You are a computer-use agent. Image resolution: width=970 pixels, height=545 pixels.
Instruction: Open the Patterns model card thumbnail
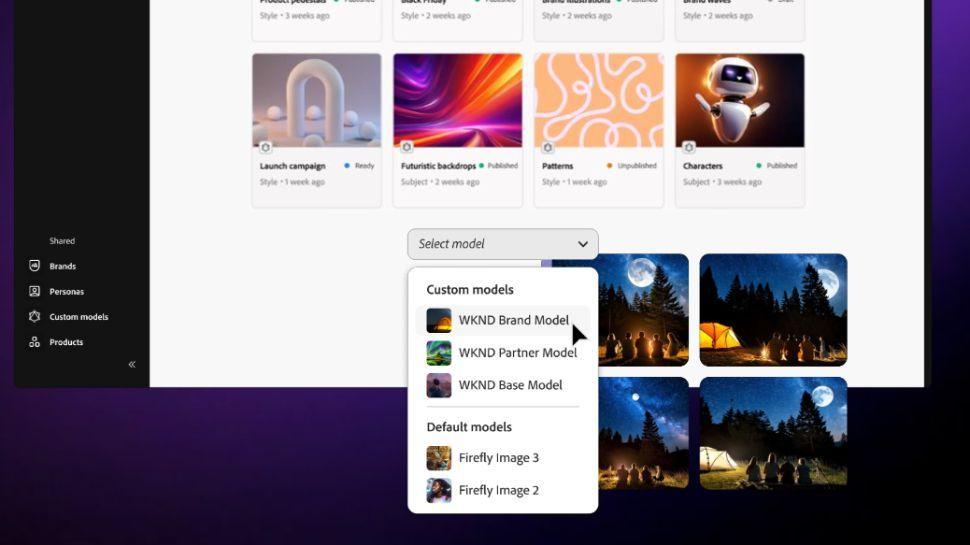[598, 101]
